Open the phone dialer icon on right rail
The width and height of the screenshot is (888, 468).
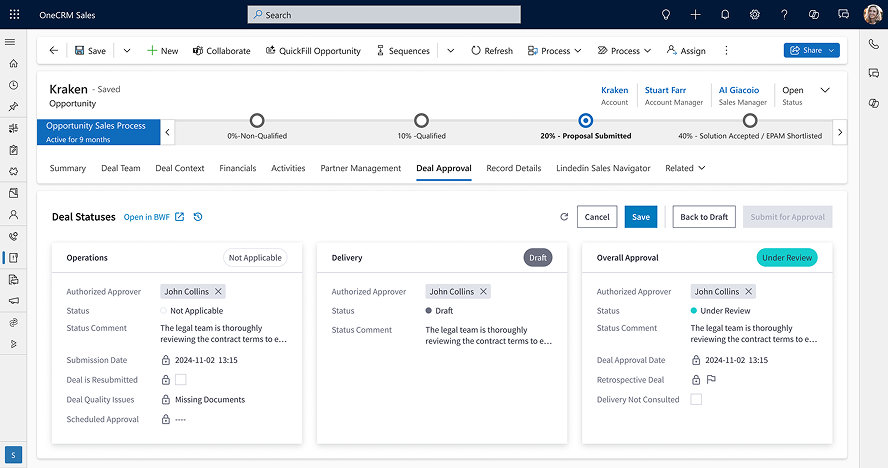874,44
